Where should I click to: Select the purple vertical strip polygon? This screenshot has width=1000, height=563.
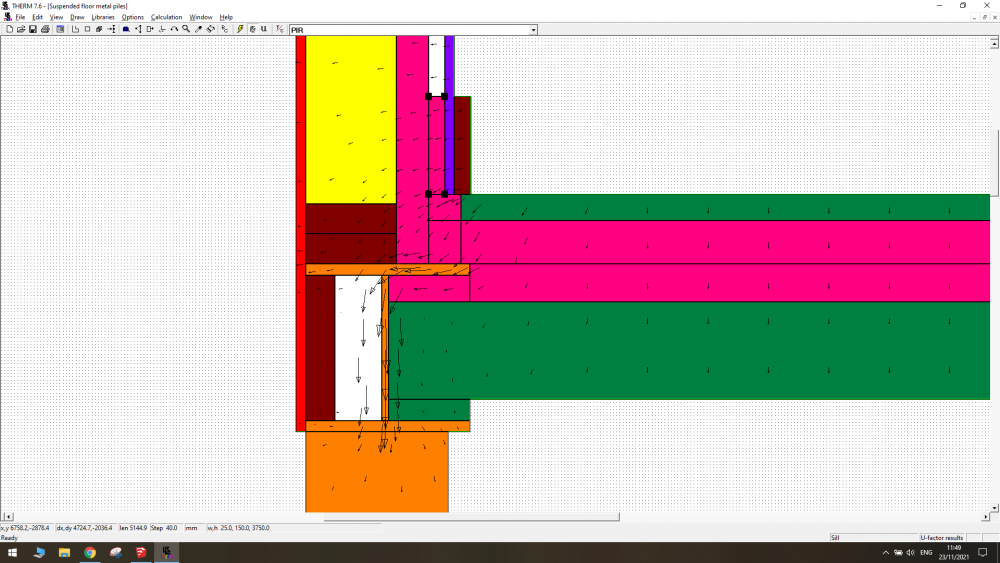pyautogui.click(x=450, y=115)
